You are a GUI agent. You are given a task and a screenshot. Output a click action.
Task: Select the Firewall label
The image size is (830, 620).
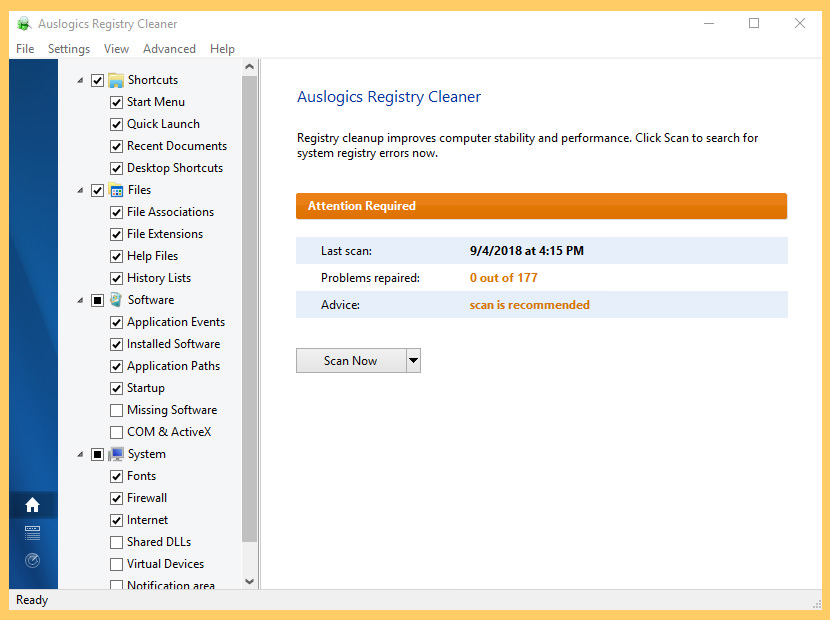click(x=147, y=498)
